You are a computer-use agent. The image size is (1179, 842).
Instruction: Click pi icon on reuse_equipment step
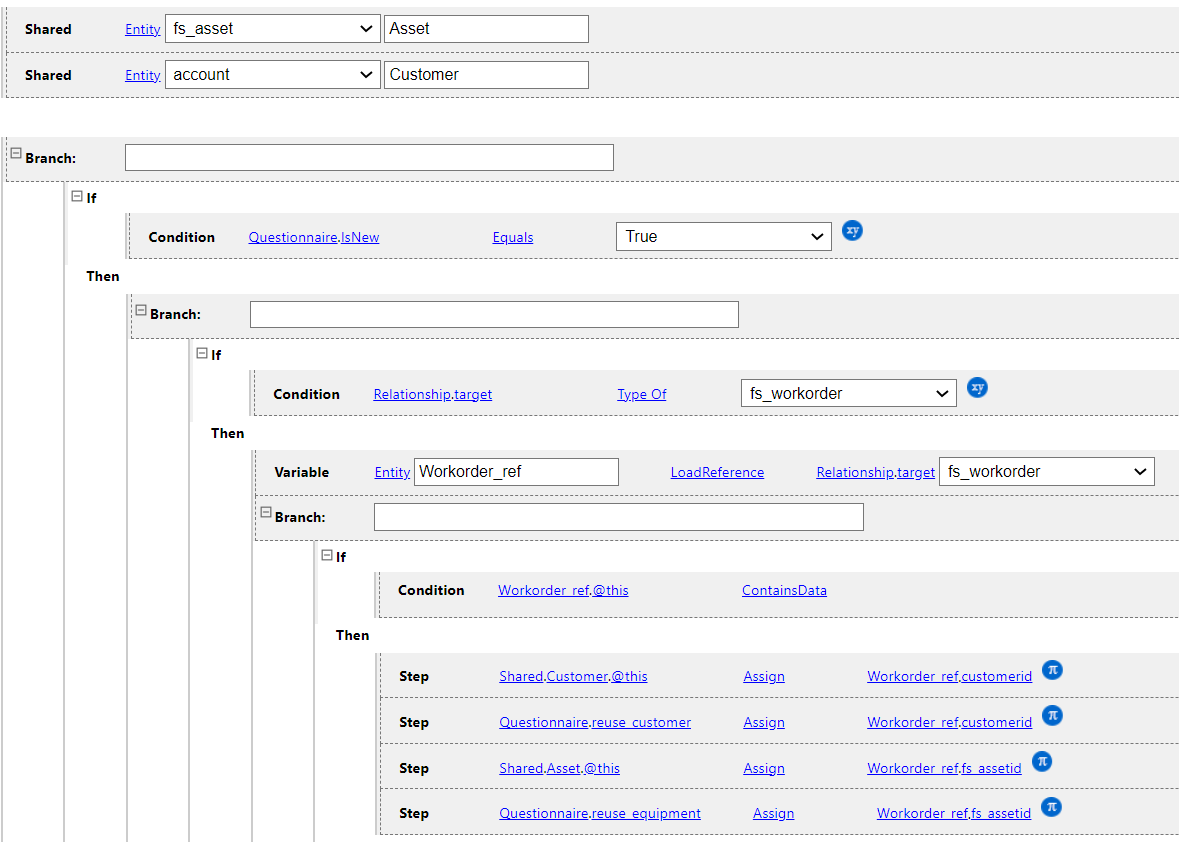pos(1051,806)
